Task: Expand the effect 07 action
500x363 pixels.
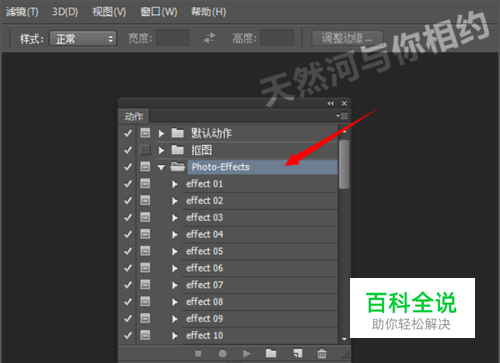Action: 175,285
